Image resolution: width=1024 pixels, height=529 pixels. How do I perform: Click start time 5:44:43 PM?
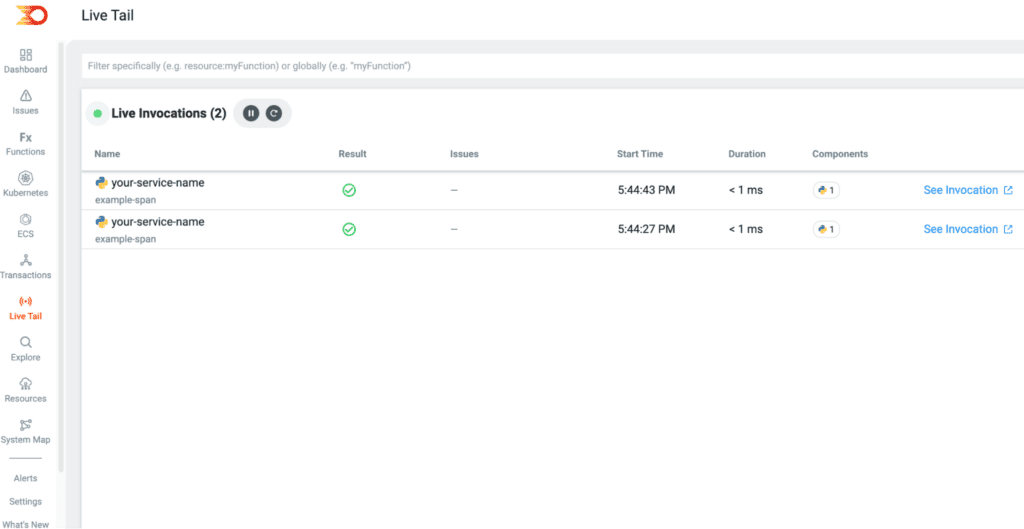(x=647, y=190)
